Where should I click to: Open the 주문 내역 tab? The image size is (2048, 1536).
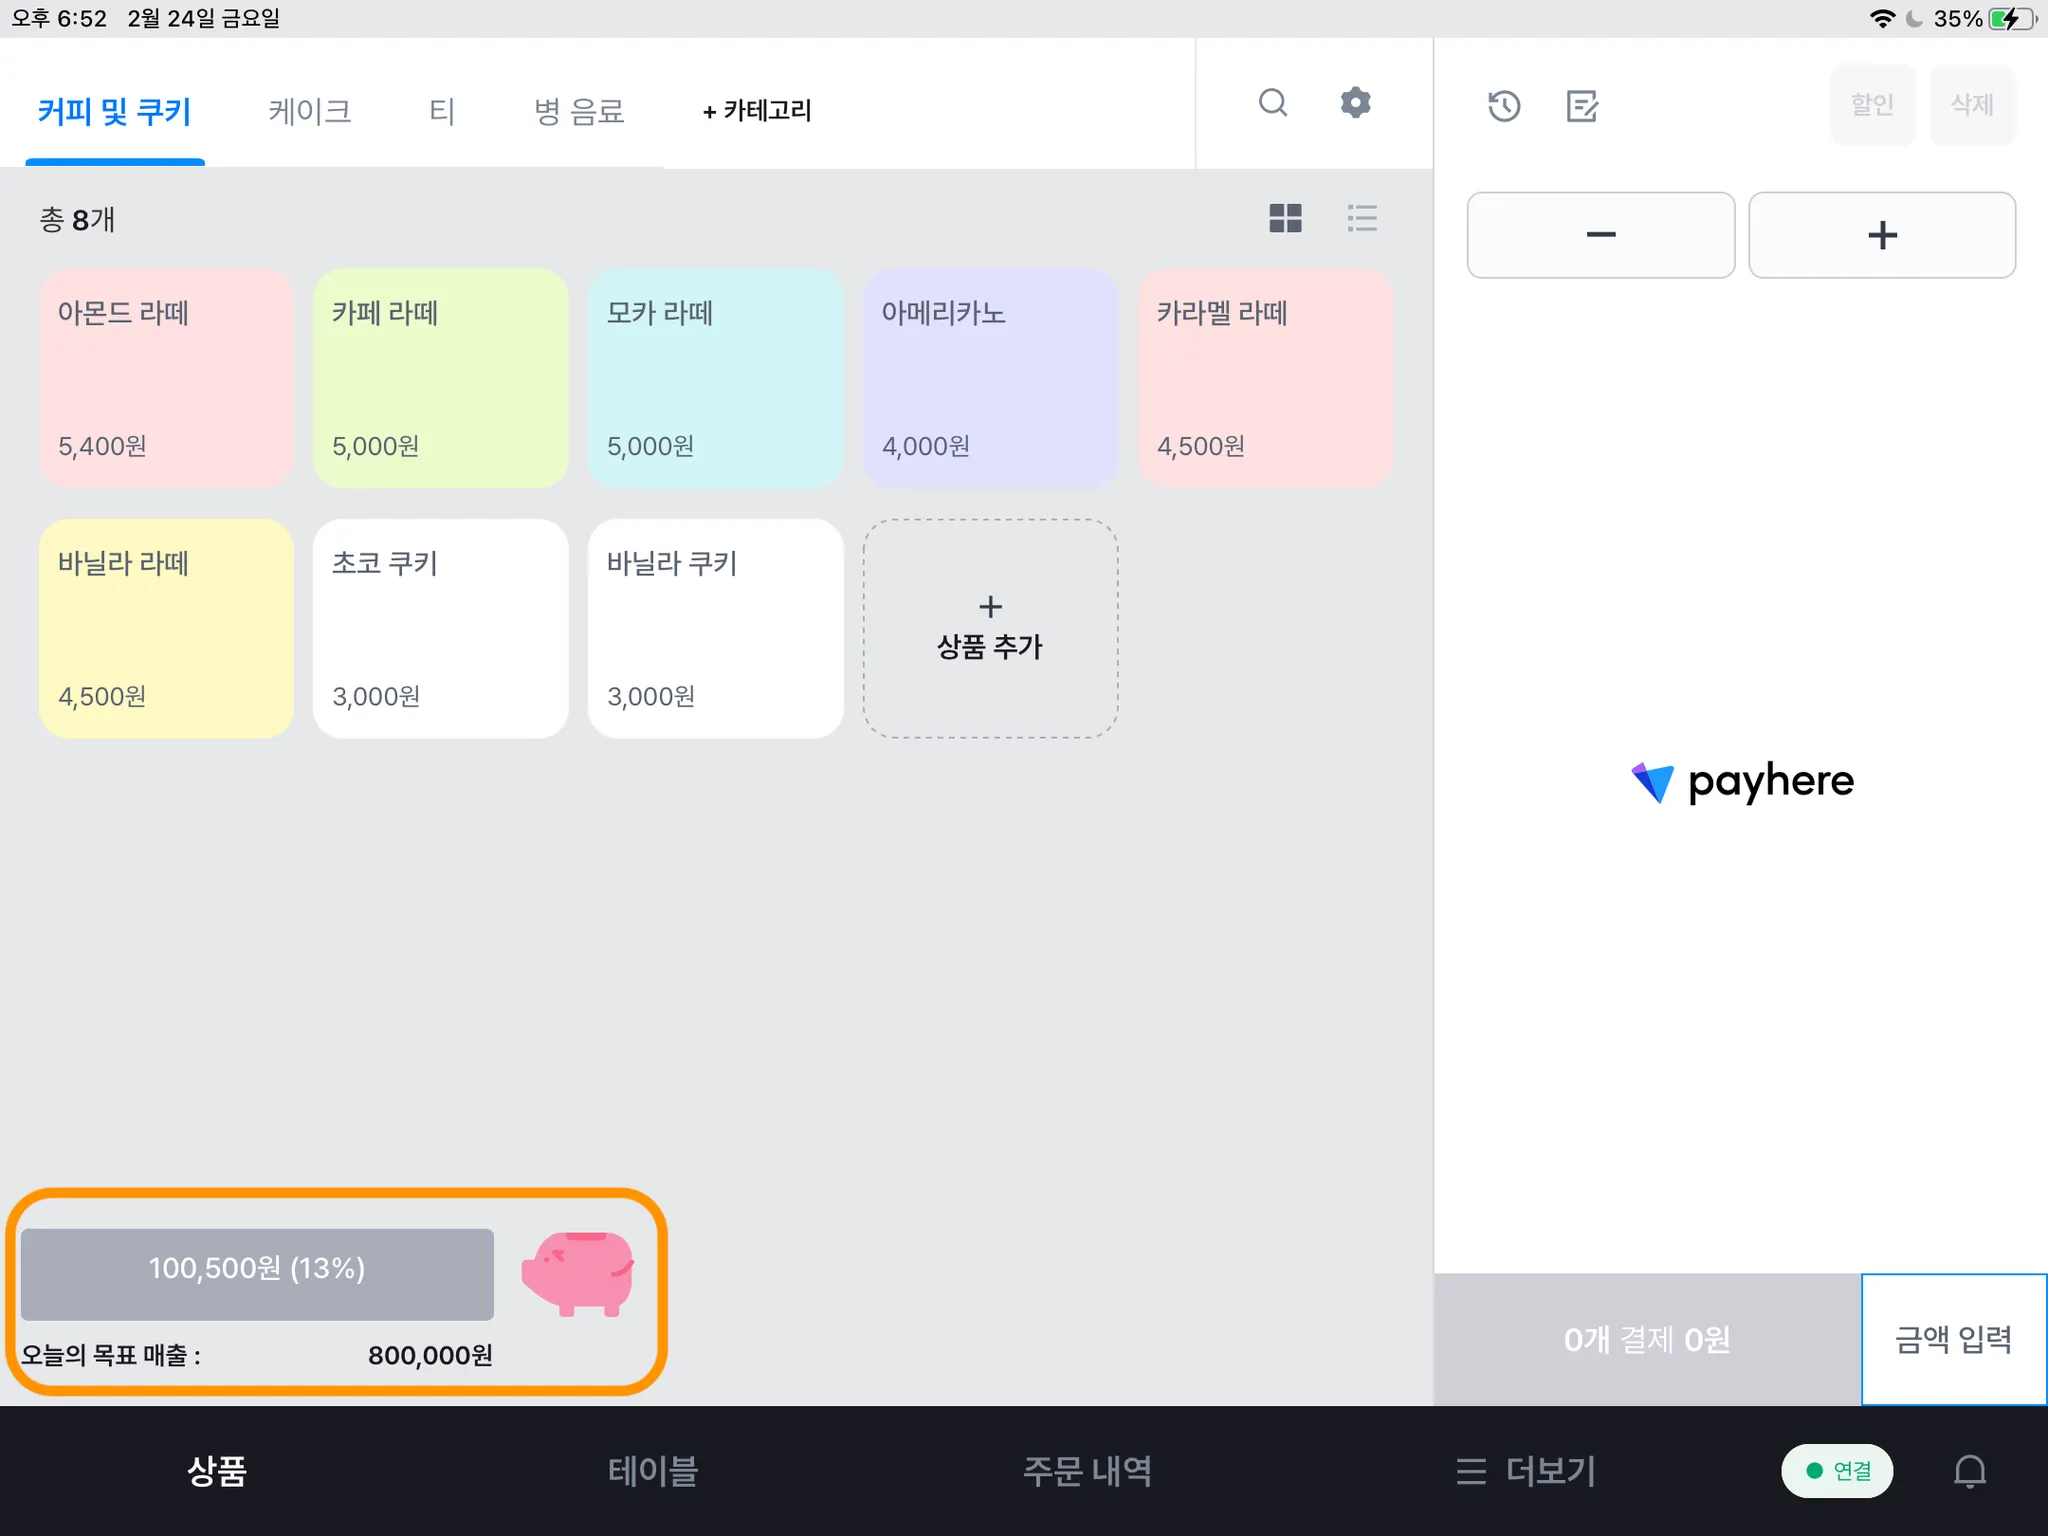1087,1471
